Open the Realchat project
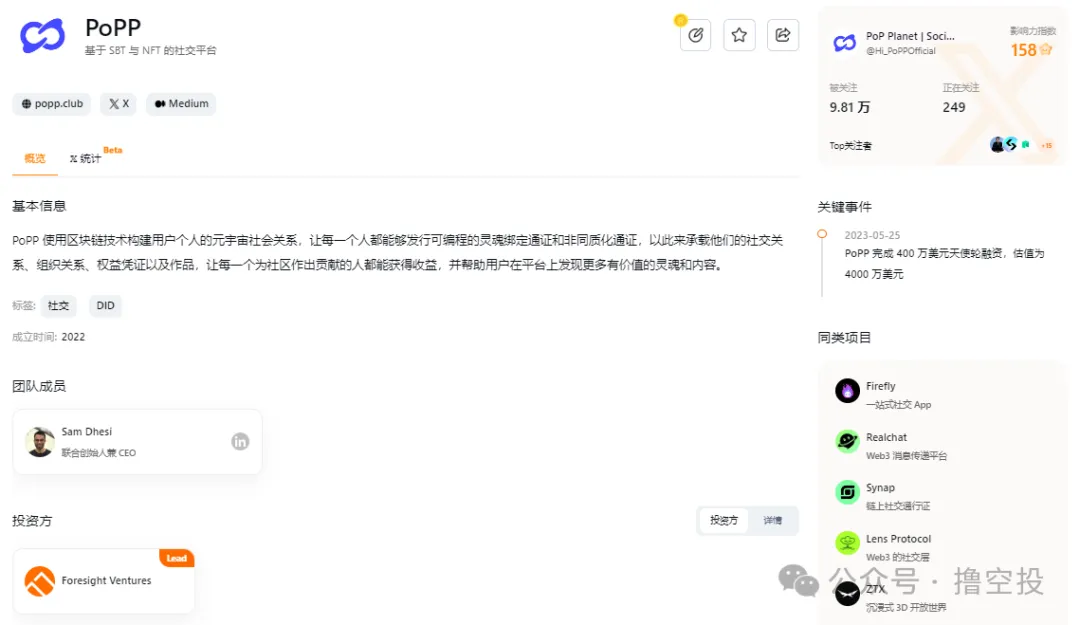The height and width of the screenshot is (625, 1080). coord(886,438)
